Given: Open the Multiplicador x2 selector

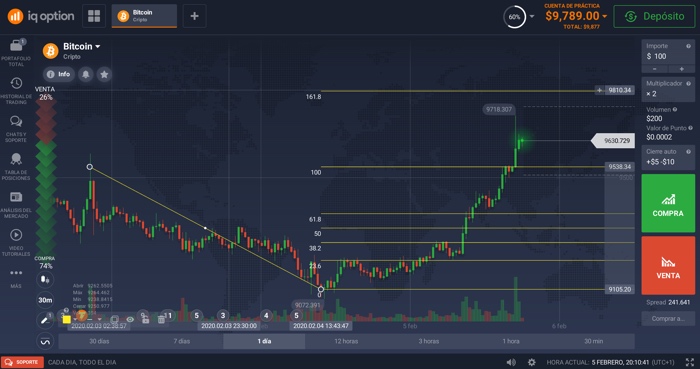Looking at the screenshot, I should click(668, 89).
